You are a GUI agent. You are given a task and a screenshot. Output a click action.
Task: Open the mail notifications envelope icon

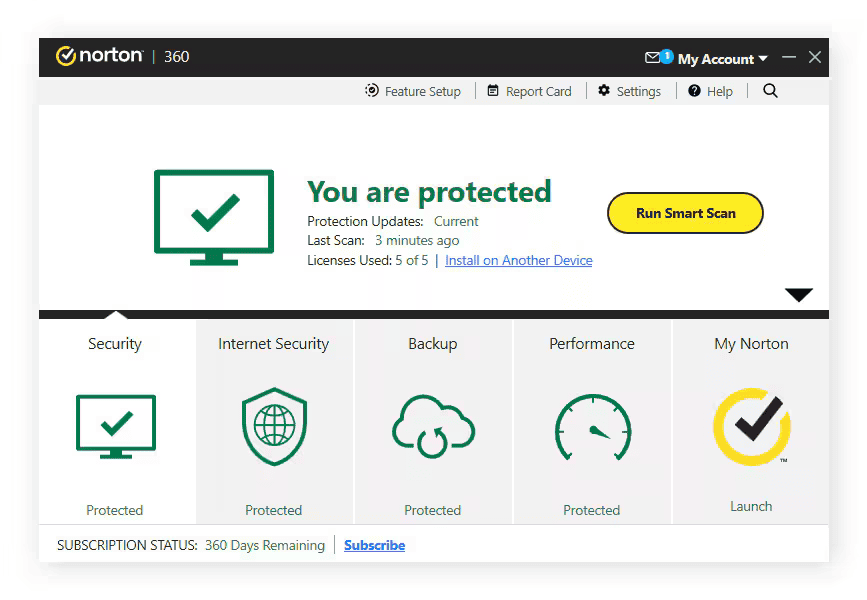[652, 58]
